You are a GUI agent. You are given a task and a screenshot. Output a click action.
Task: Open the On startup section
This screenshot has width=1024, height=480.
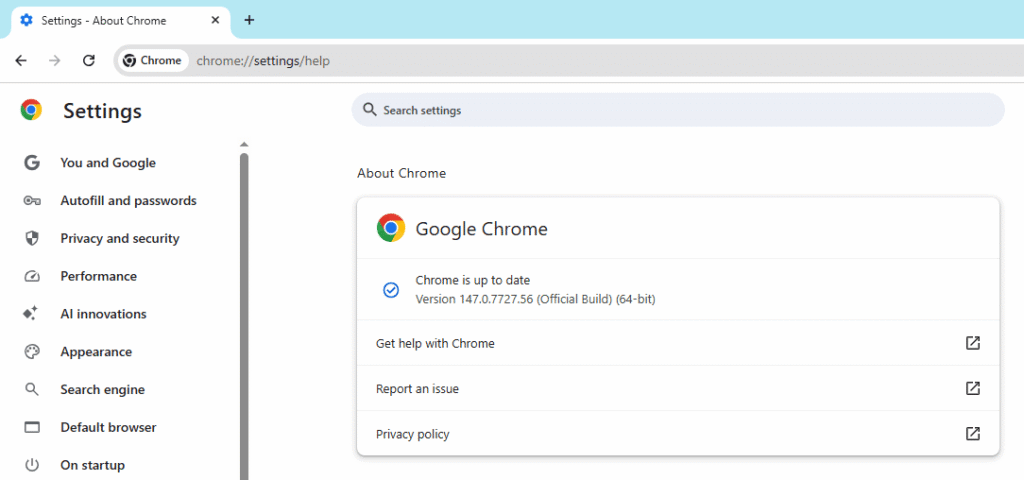(x=93, y=466)
